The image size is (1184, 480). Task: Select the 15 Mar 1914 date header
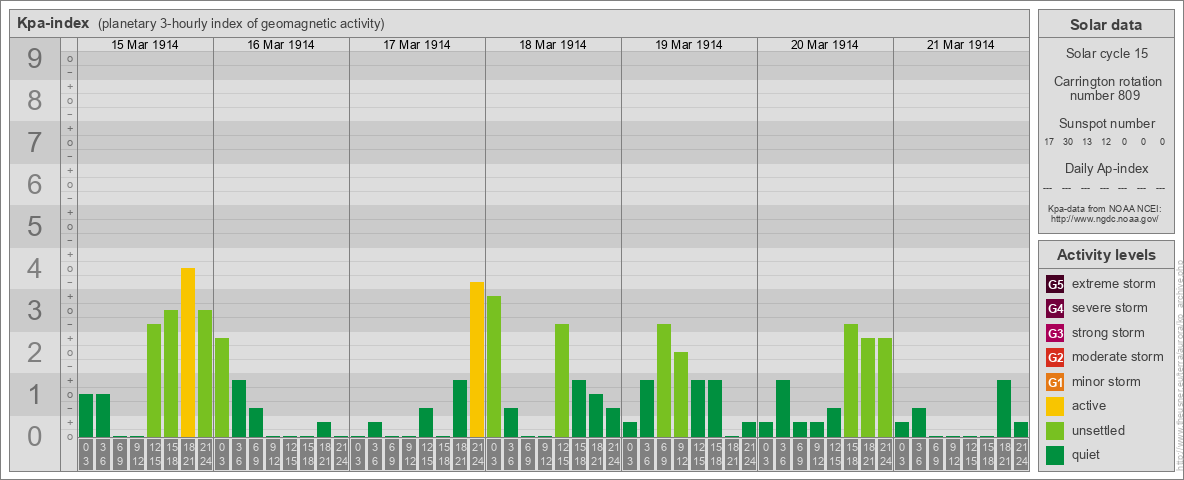[x=145, y=45]
